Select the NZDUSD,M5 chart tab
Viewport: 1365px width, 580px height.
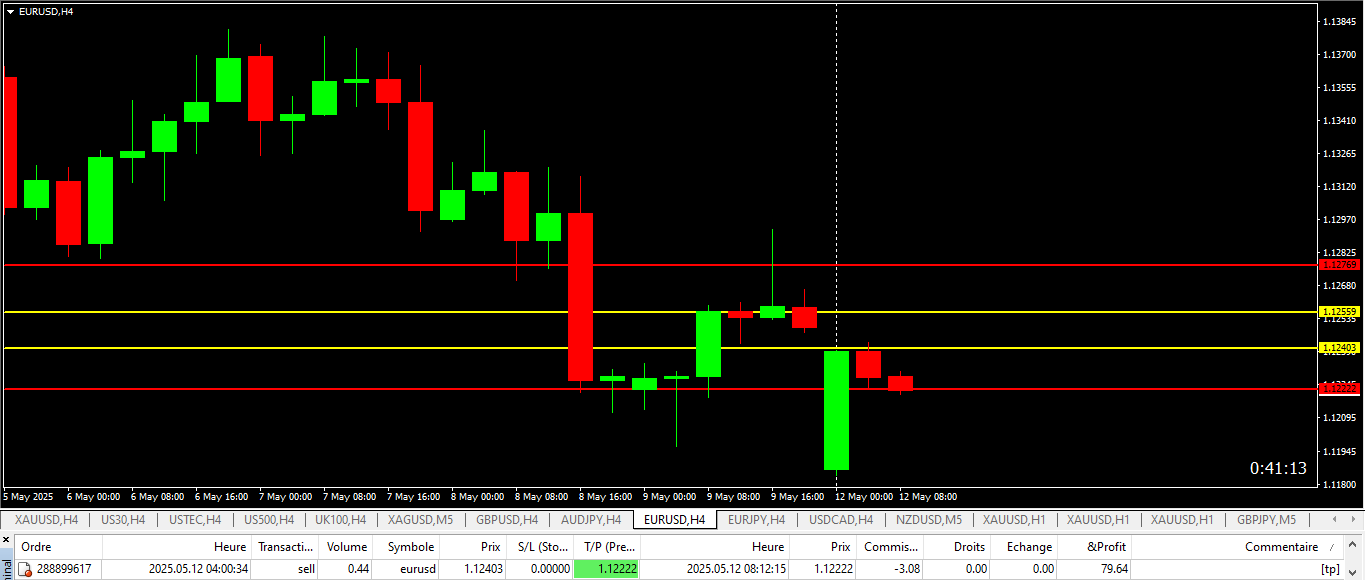pos(929,520)
